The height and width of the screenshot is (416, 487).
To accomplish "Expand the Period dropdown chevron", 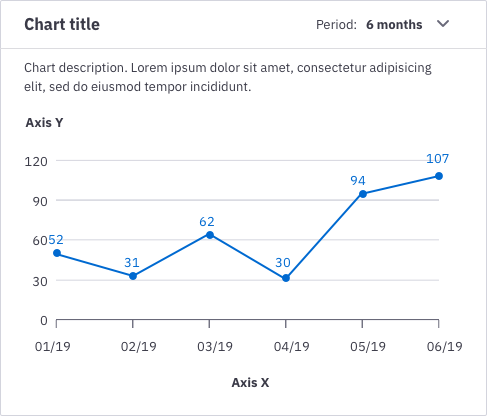I will pyautogui.click(x=443, y=24).
